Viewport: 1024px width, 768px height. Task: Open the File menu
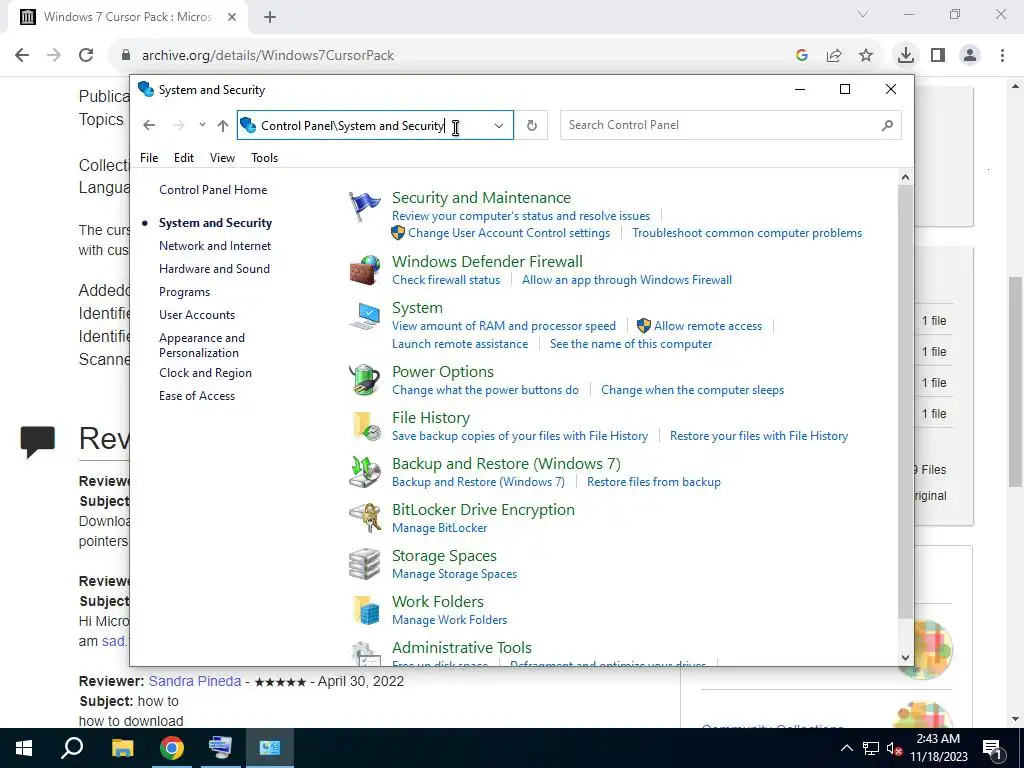(x=149, y=158)
